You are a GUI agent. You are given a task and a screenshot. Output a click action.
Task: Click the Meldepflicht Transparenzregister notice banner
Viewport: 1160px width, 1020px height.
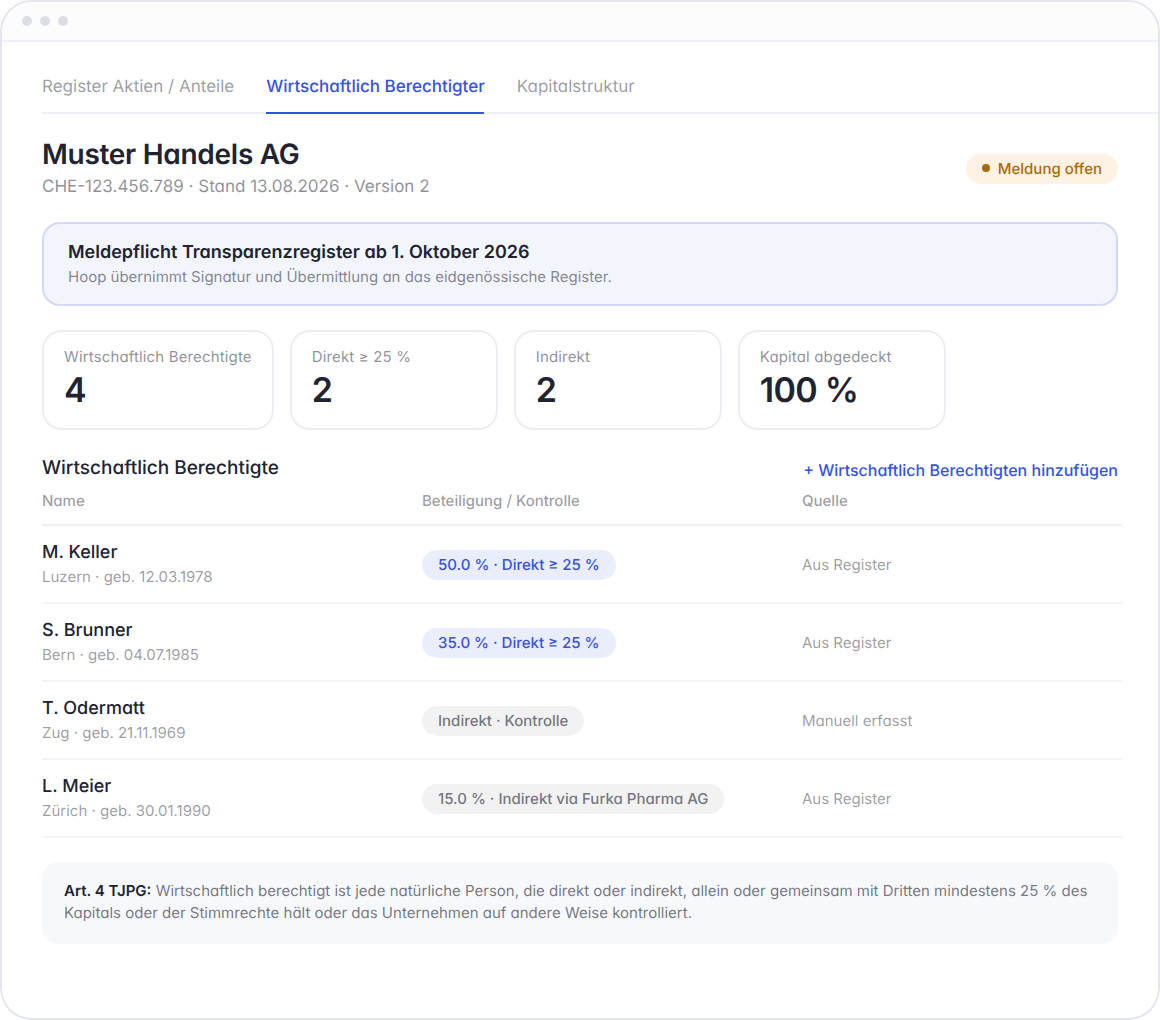click(x=579, y=264)
